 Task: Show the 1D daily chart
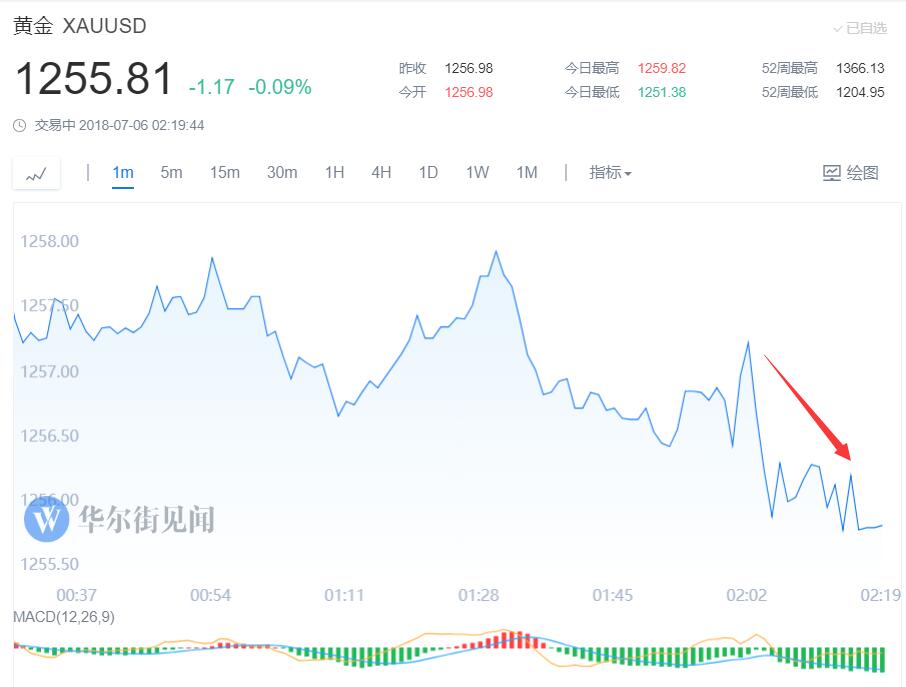(428, 173)
